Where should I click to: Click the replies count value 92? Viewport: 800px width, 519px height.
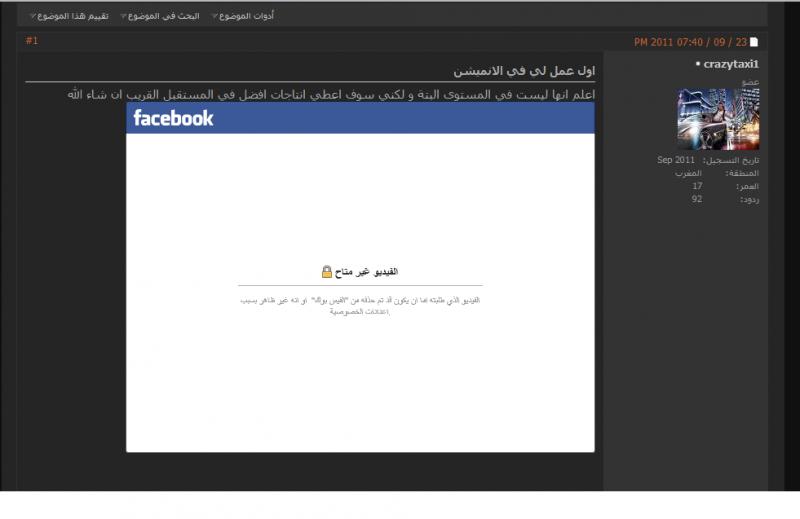[697, 199]
